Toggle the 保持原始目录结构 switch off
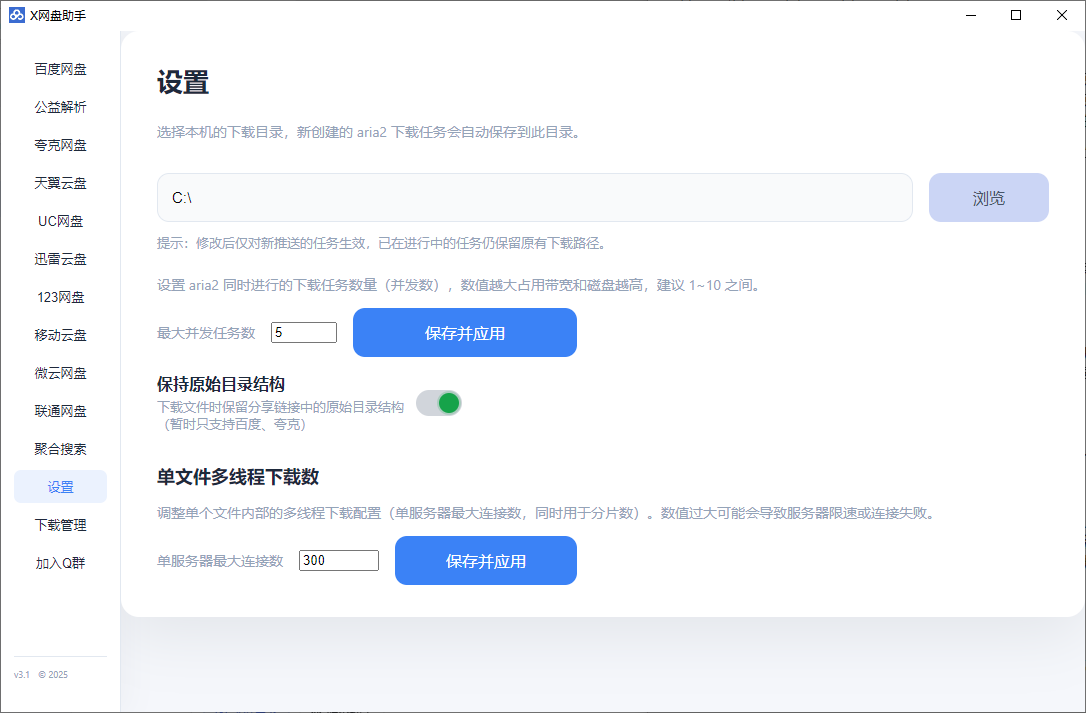 (439, 403)
